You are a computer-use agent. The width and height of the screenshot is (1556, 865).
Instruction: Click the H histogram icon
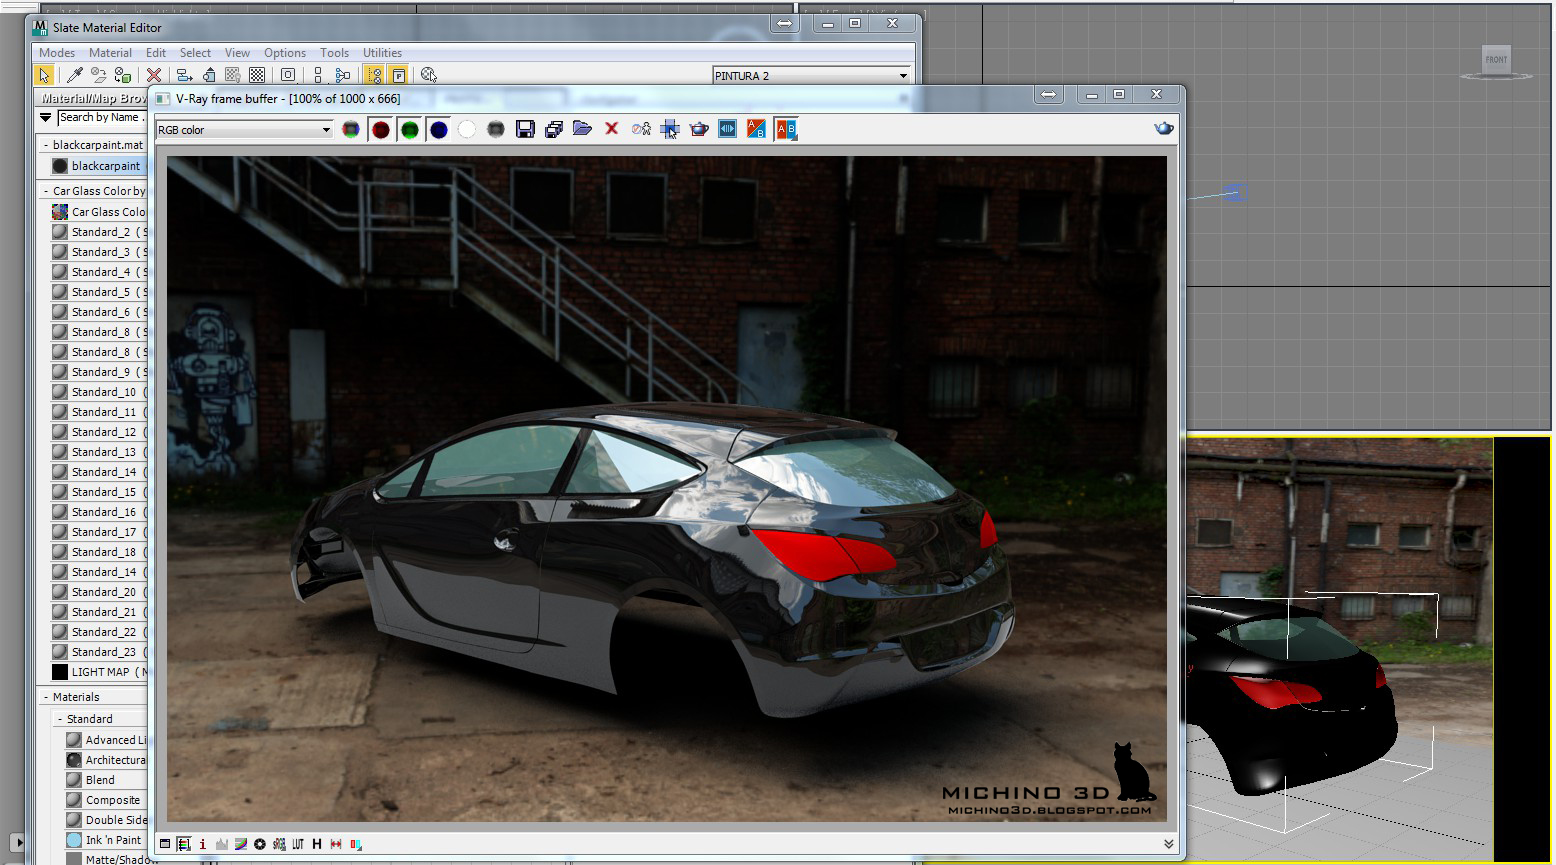click(x=317, y=844)
